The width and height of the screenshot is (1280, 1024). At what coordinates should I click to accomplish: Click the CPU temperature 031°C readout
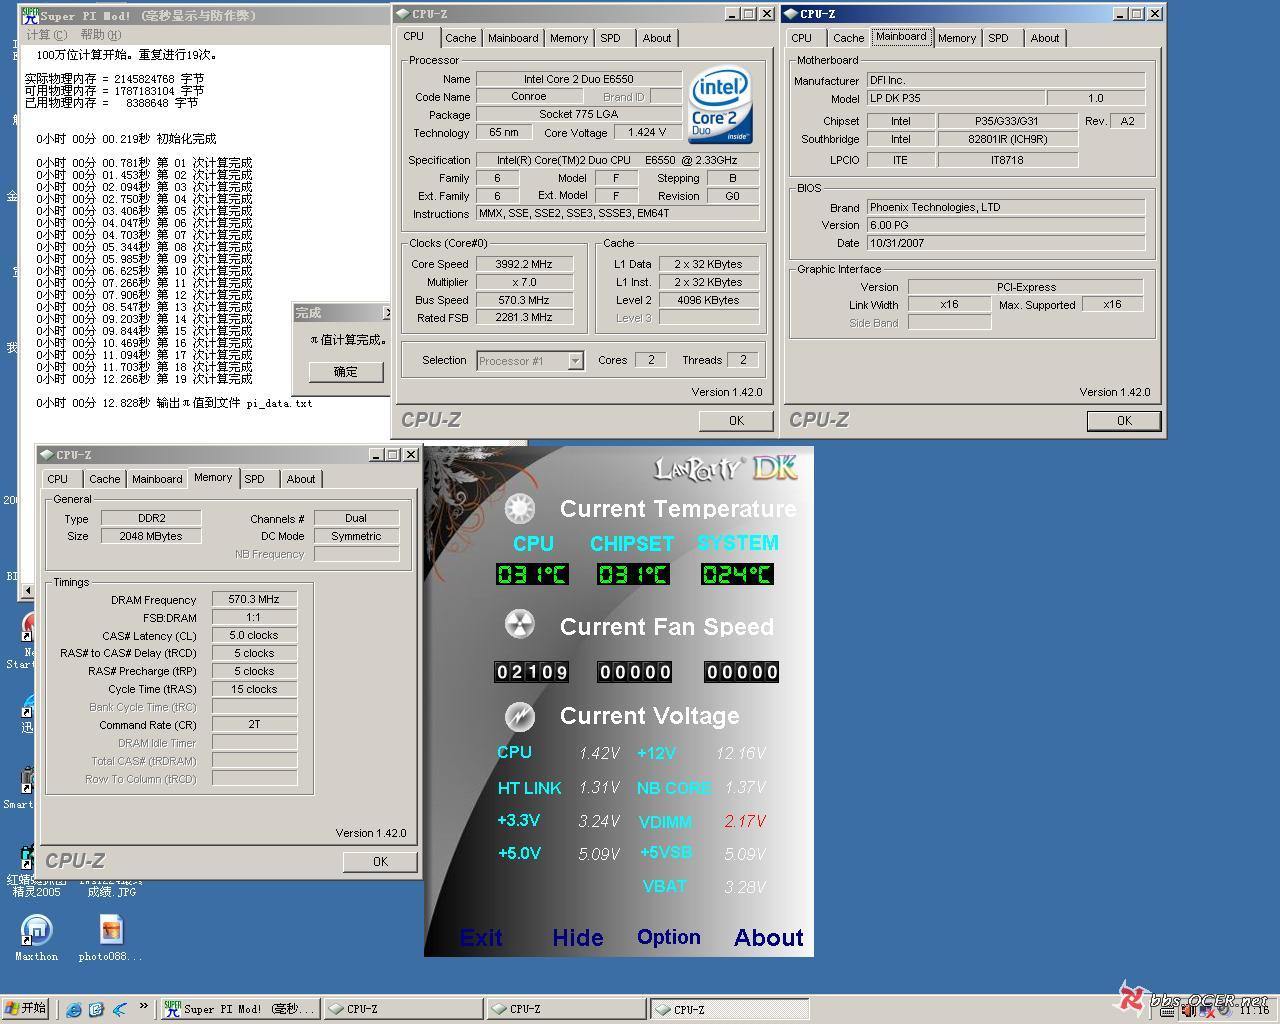pyautogui.click(x=533, y=574)
